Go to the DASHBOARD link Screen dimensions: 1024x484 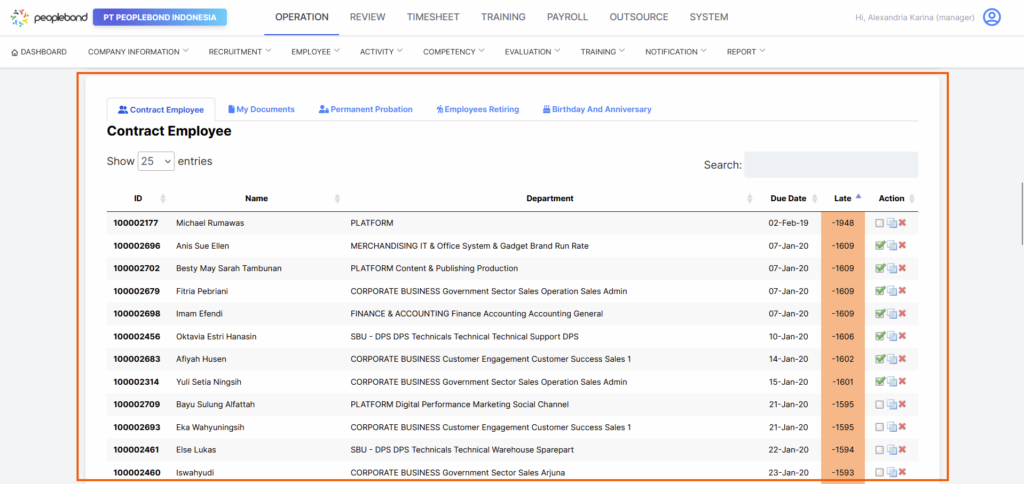pyautogui.click(x=39, y=52)
